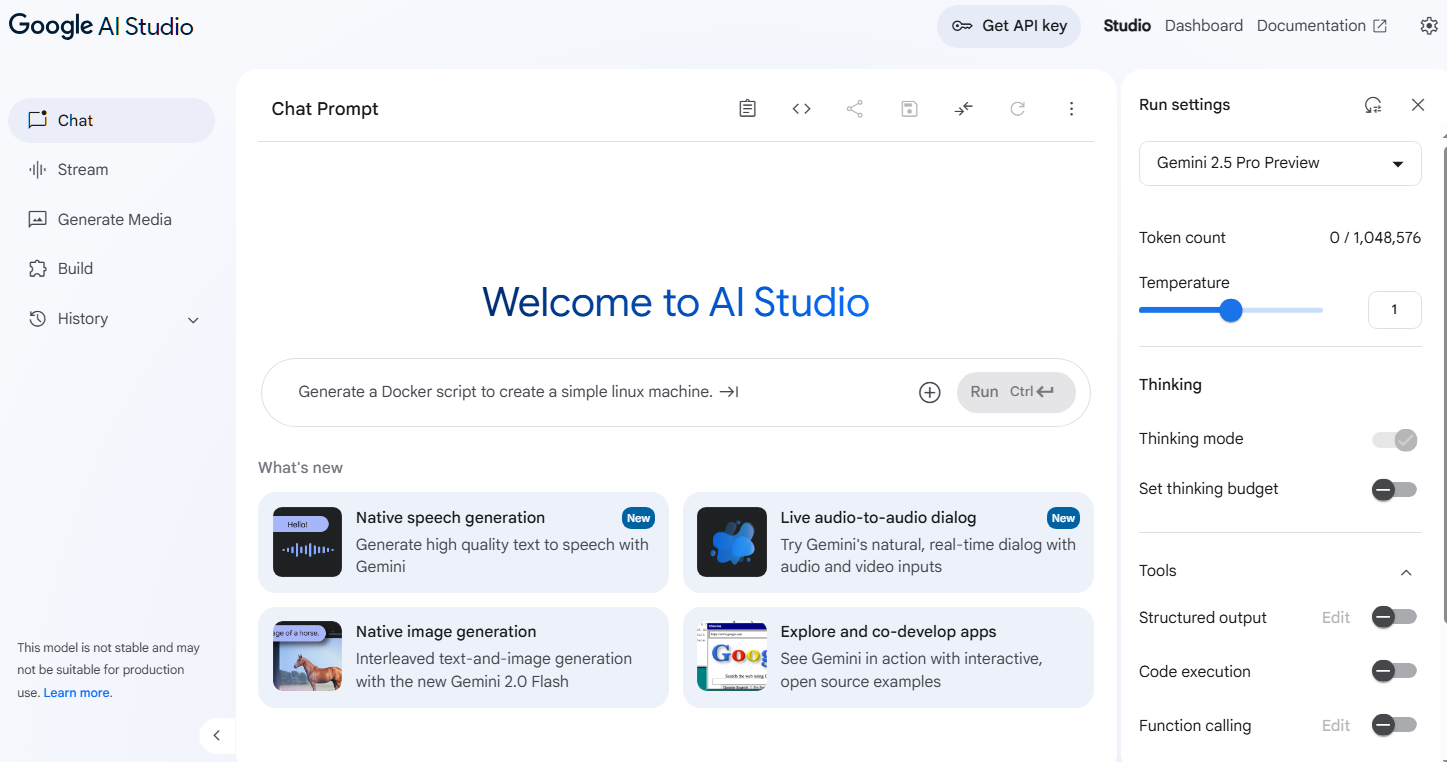Switch to the Dashboard tab
This screenshot has width=1447, height=762.
(x=1204, y=26)
